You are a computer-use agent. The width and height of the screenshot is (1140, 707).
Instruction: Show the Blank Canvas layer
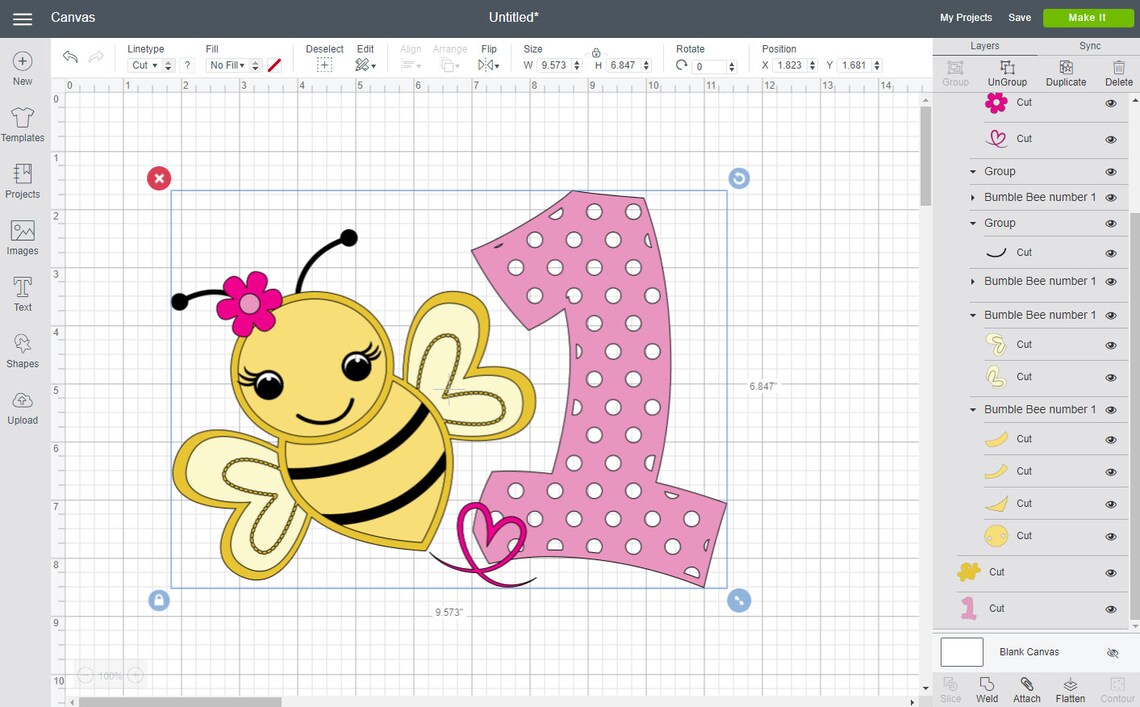(x=1112, y=653)
